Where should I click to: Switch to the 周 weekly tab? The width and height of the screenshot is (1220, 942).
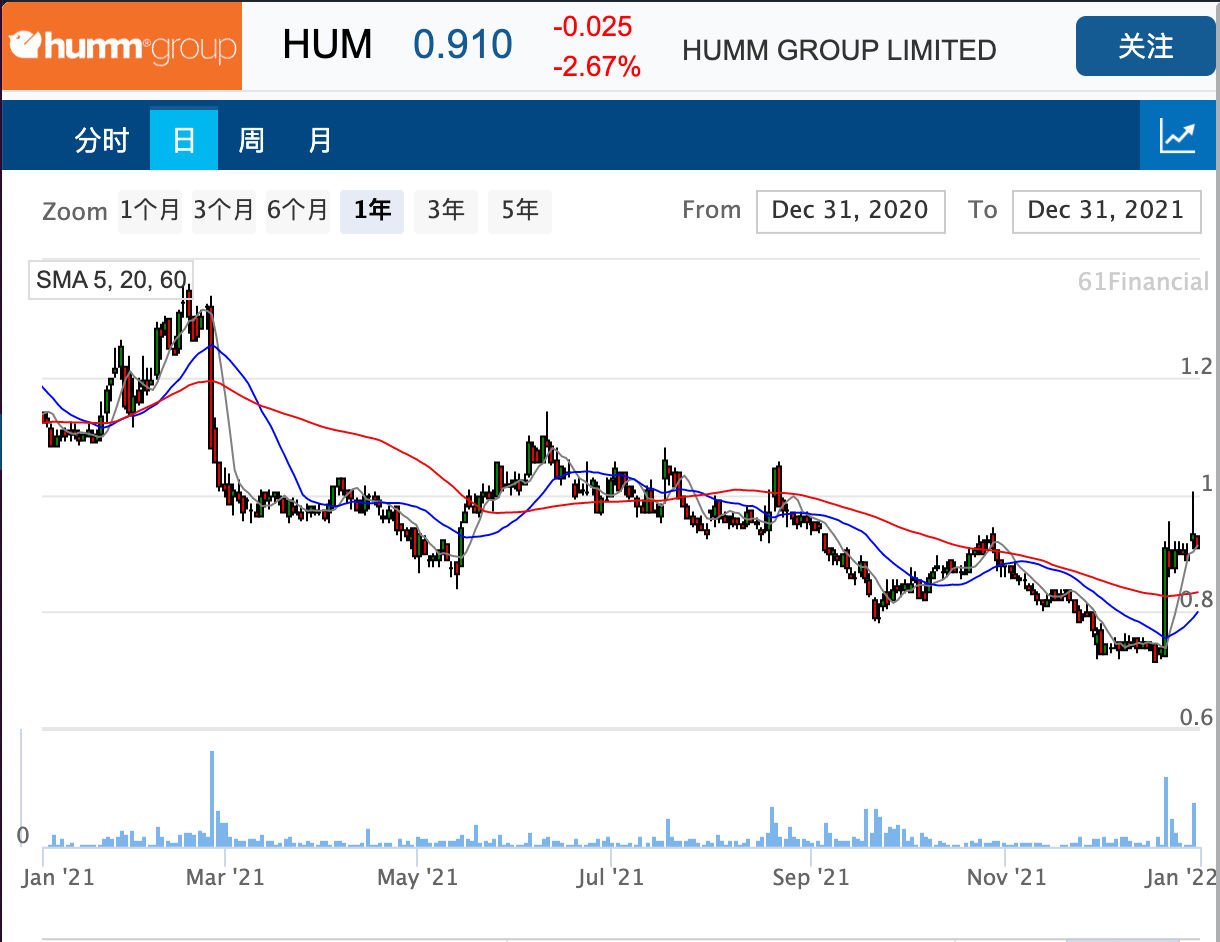tap(252, 140)
